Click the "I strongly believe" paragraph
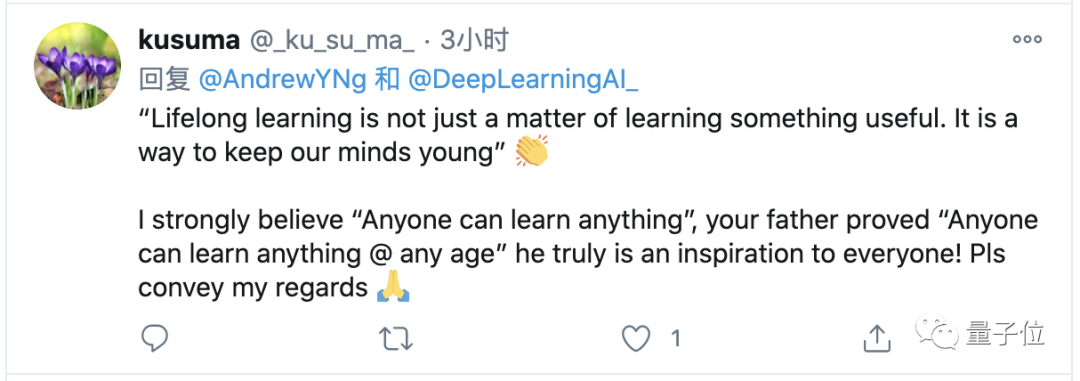The image size is (1080, 381). coord(588,254)
